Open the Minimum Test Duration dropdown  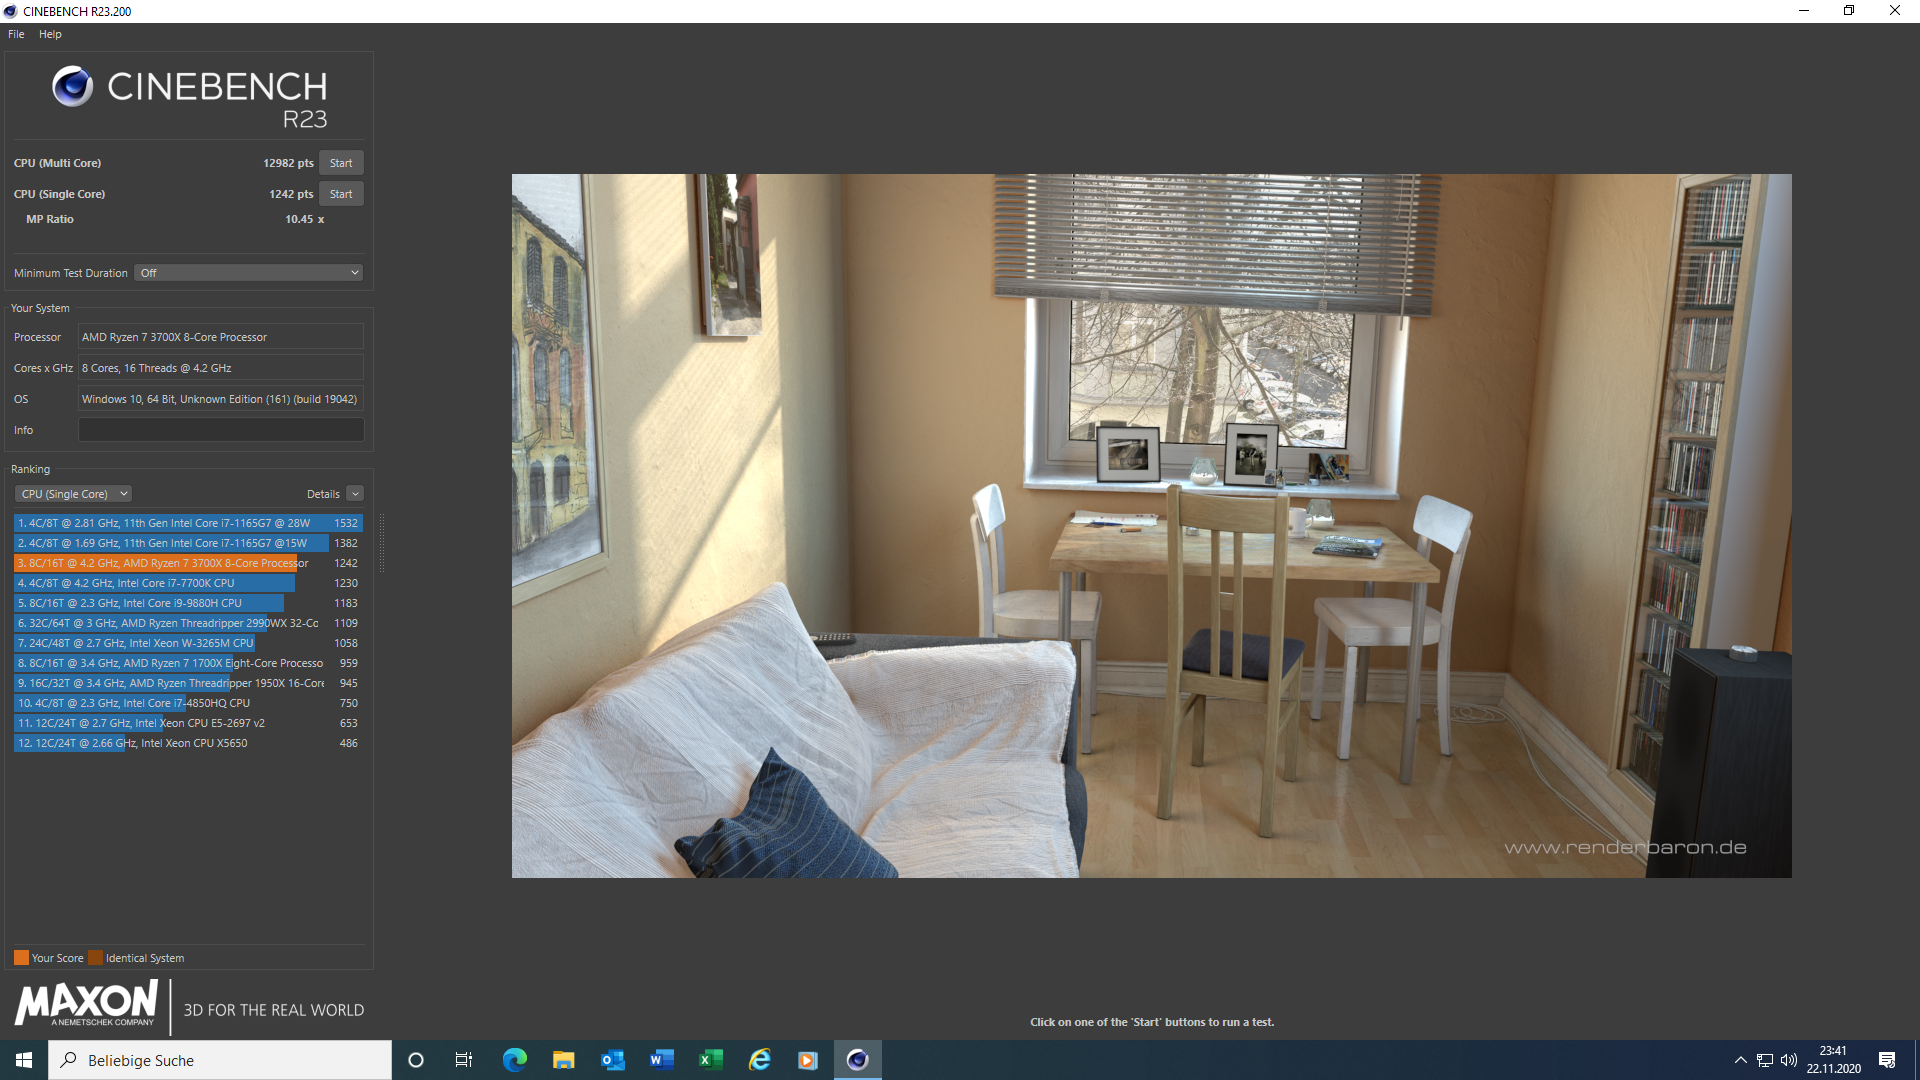click(x=248, y=272)
